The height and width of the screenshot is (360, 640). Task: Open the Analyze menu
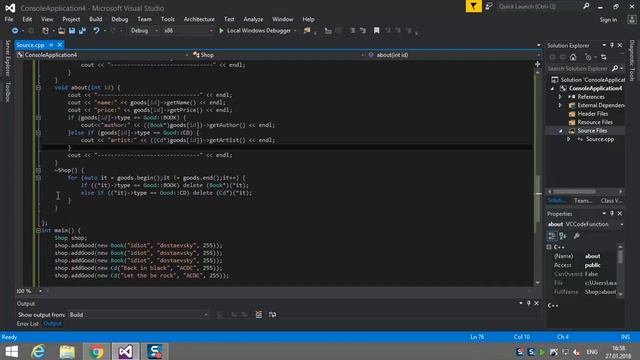click(x=253, y=19)
